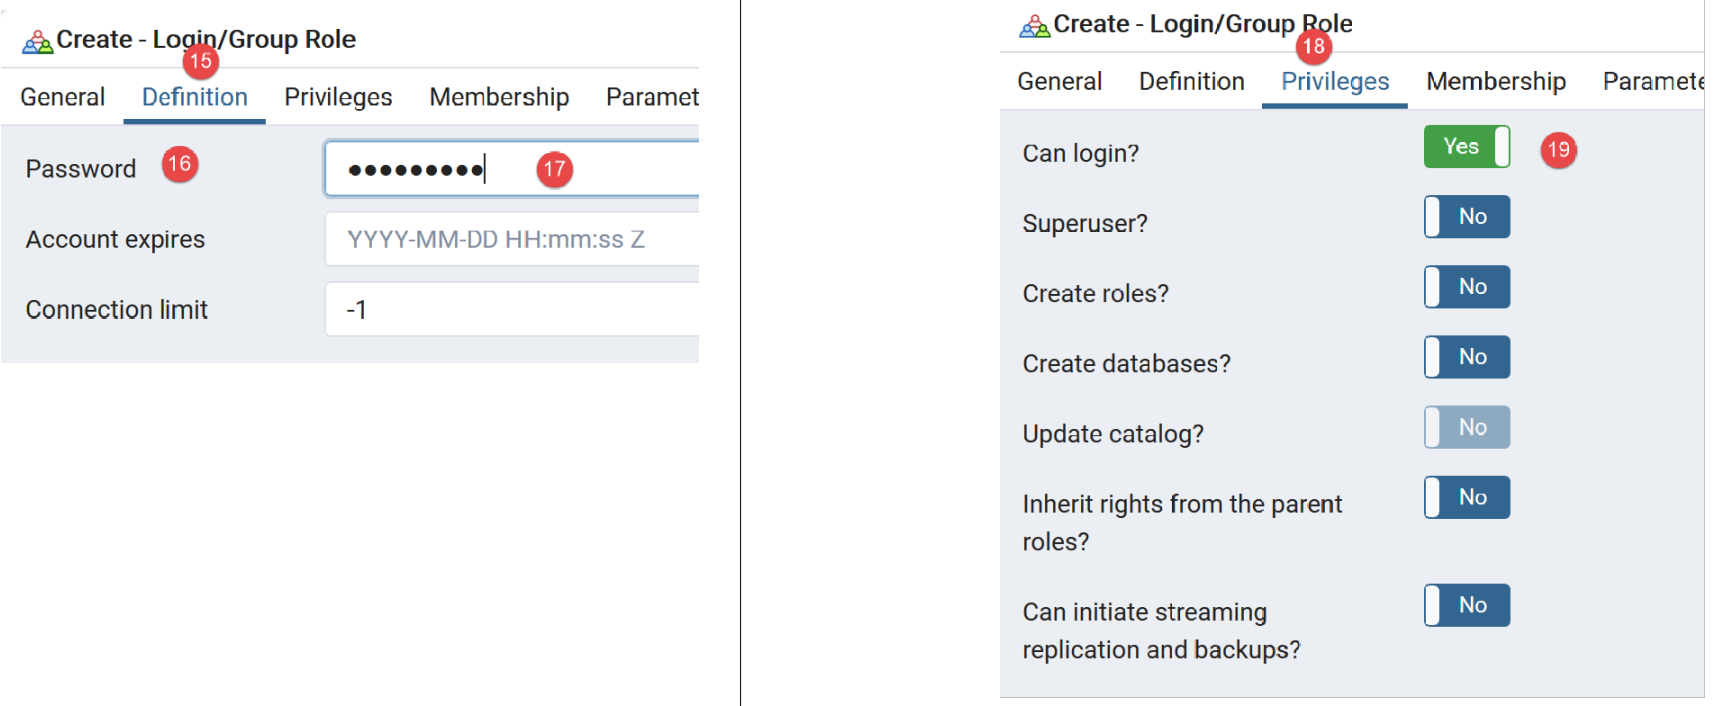Toggle the 'Update catalog?' switch
Image resolution: width=1719 pixels, height=706 pixels.
pos(1466,427)
